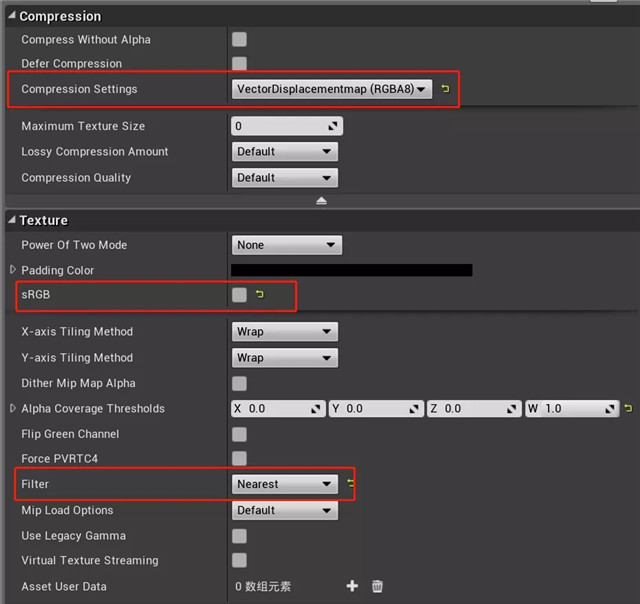Open the Compression Settings dropdown
The width and height of the screenshot is (640, 604).
tap(331, 89)
